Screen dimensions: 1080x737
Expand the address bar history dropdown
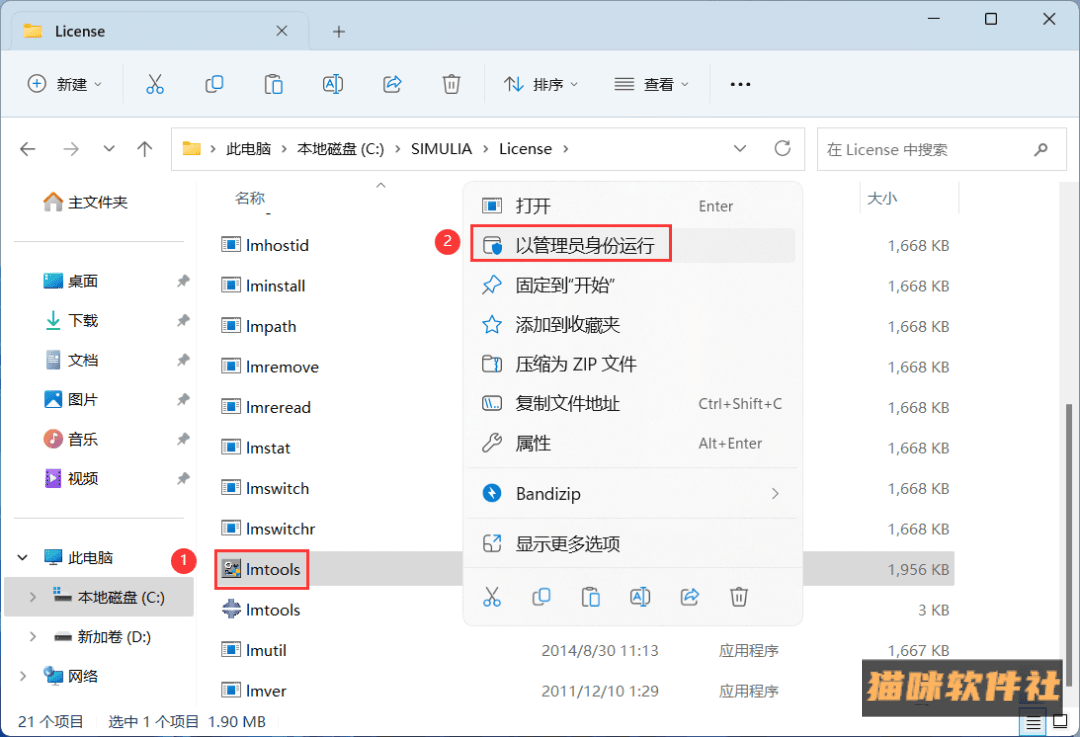(740, 149)
